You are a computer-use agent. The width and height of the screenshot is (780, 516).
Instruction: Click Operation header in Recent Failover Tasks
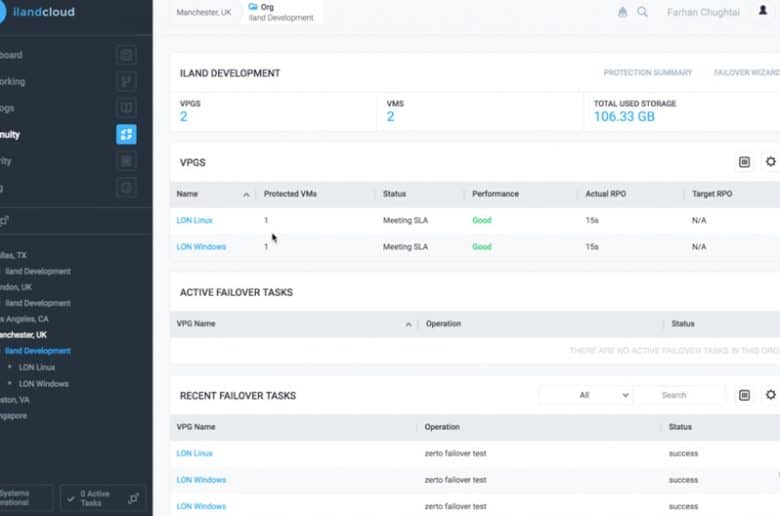tap(442, 427)
